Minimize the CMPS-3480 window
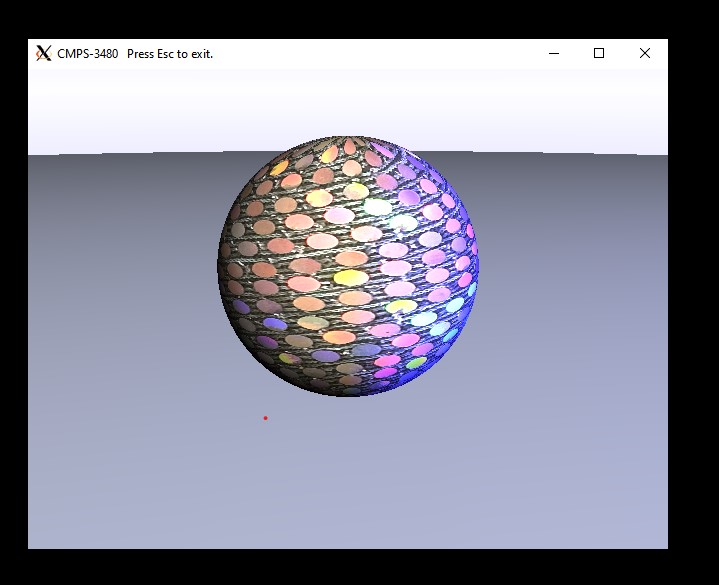The width and height of the screenshot is (719, 585). point(554,54)
